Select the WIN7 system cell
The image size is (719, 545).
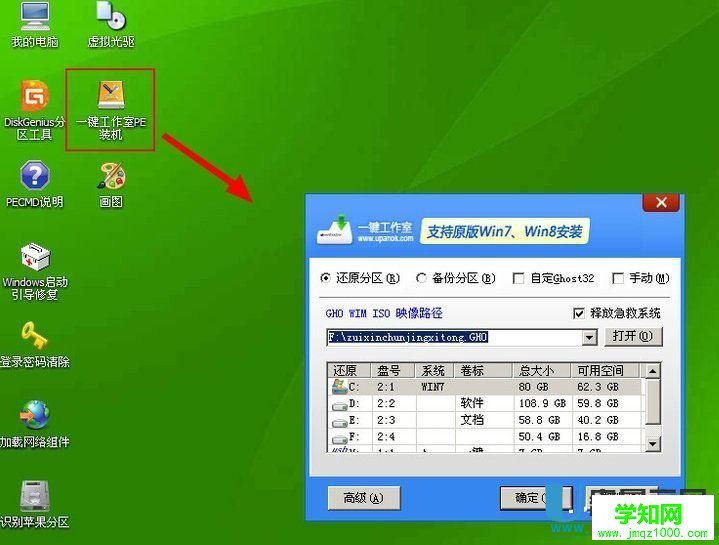pyautogui.click(x=432, y=387)
